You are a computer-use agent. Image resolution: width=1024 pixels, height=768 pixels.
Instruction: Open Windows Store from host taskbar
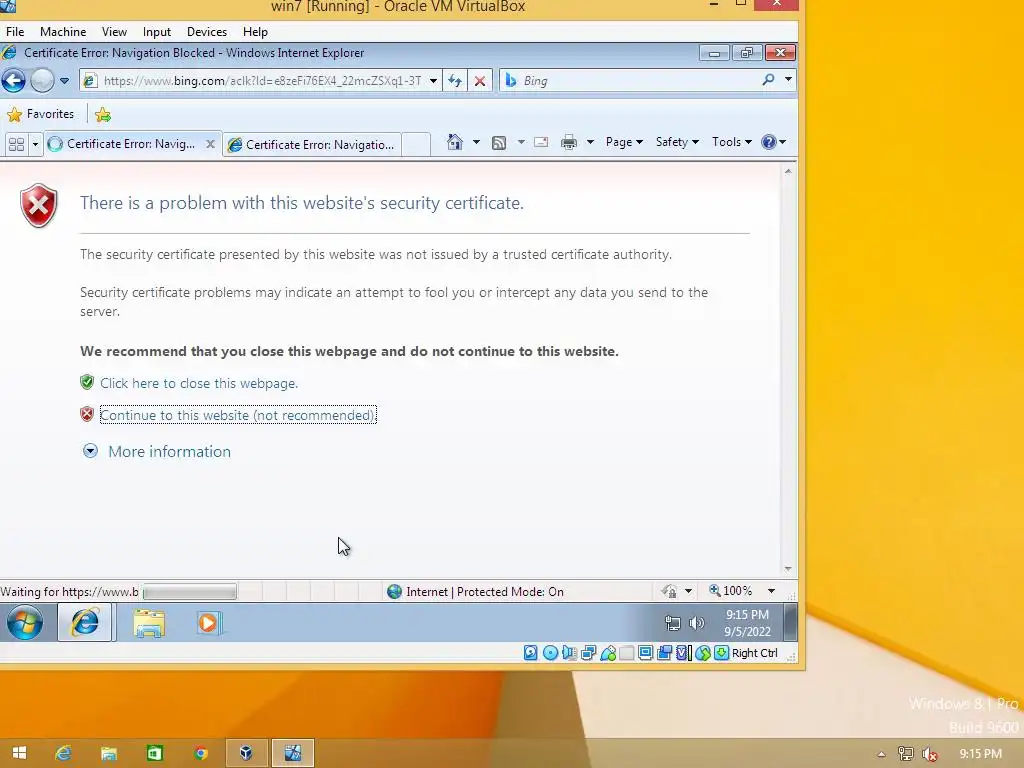(155, 753)
